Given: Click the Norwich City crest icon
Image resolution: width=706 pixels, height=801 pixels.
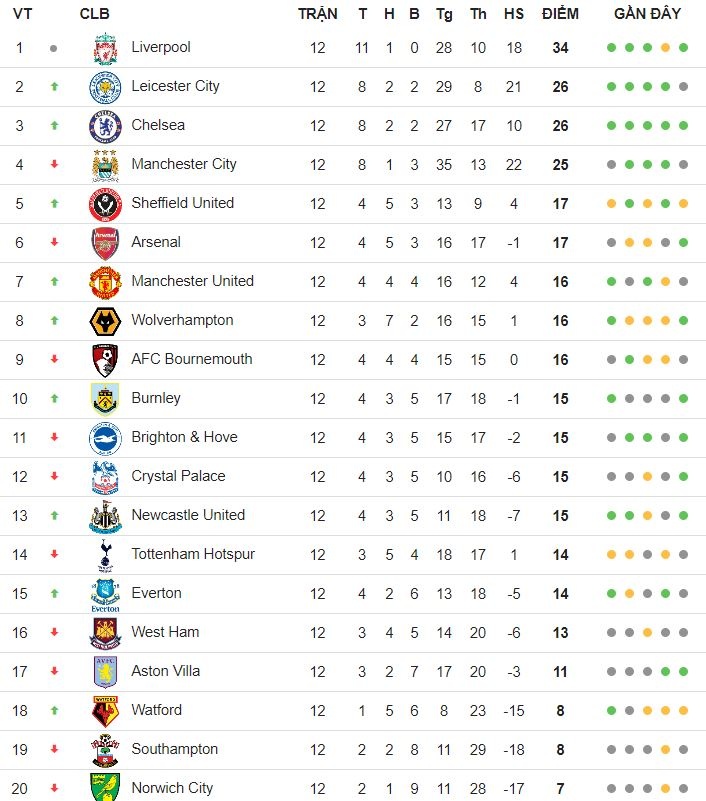Looking at the screenshot, I should click(x=105, y=788).
